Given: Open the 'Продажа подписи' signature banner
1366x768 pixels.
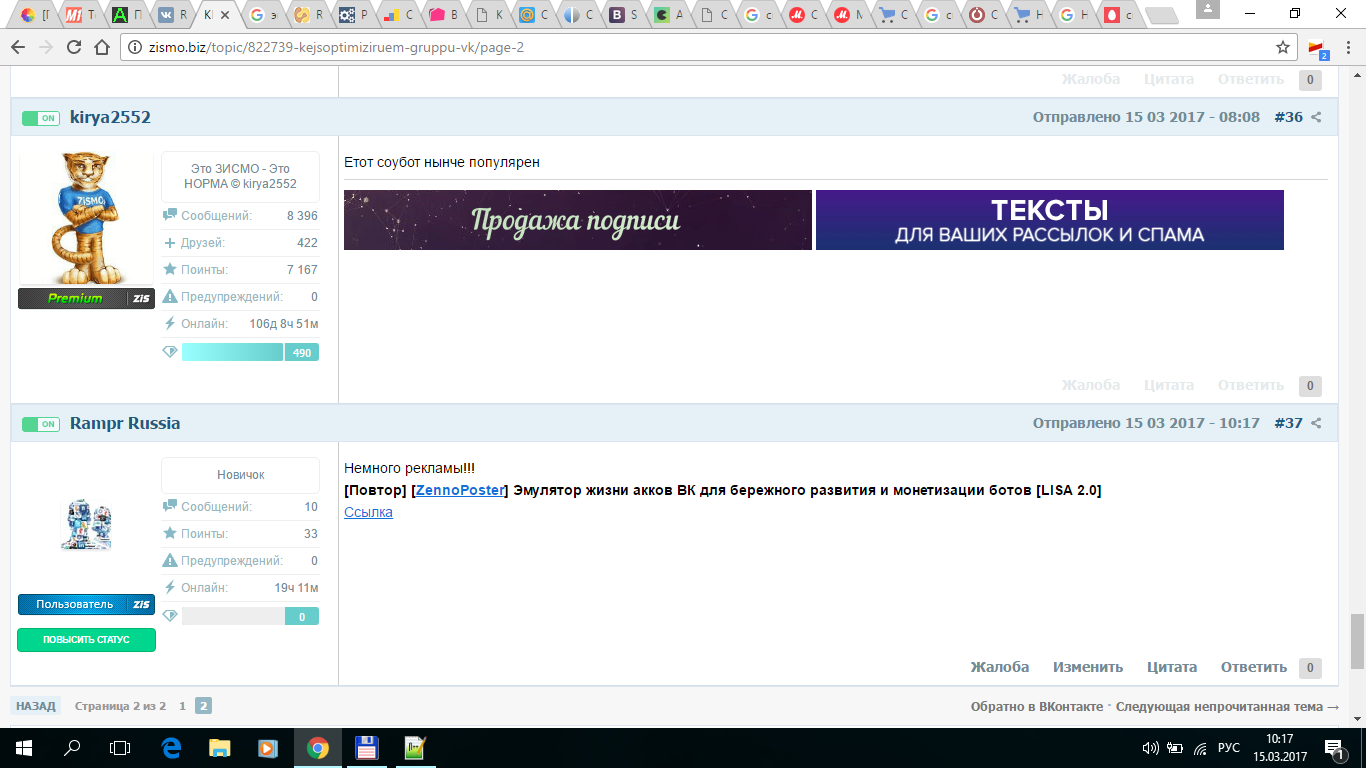Looking at the screenshot, I should [x=578, y=220].
